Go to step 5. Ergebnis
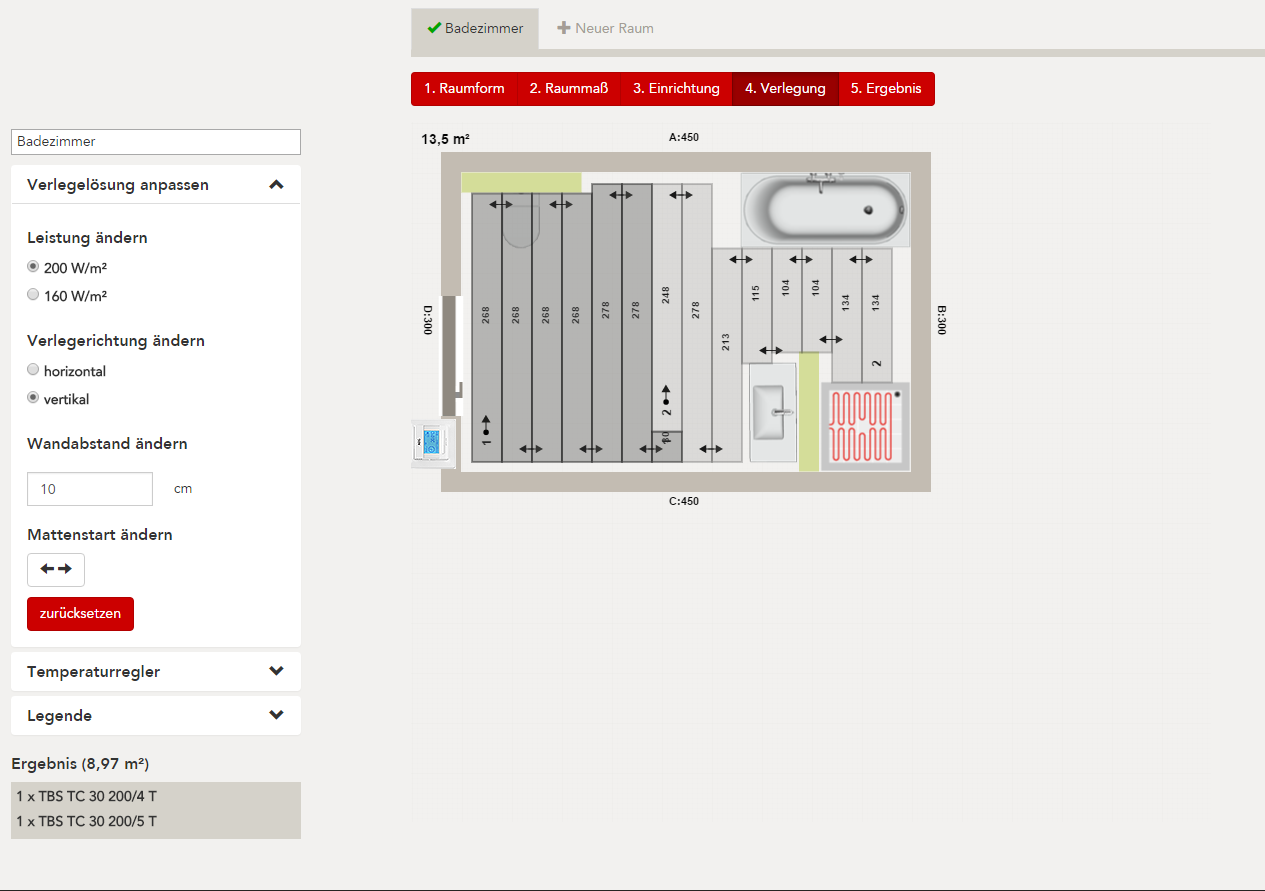Viewport: 1265px width, 891px height. coord(886,88)
